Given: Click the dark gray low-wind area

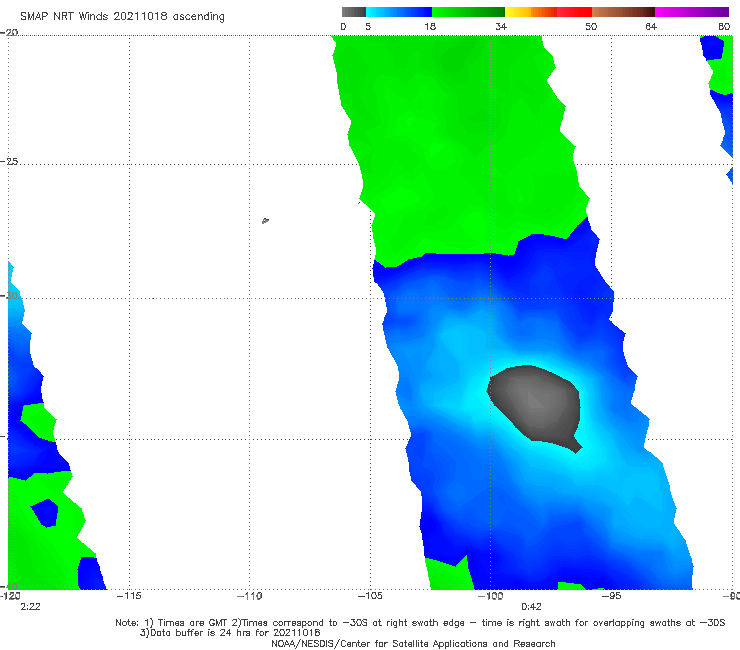Looking at the screenshot, I should 534,406.
